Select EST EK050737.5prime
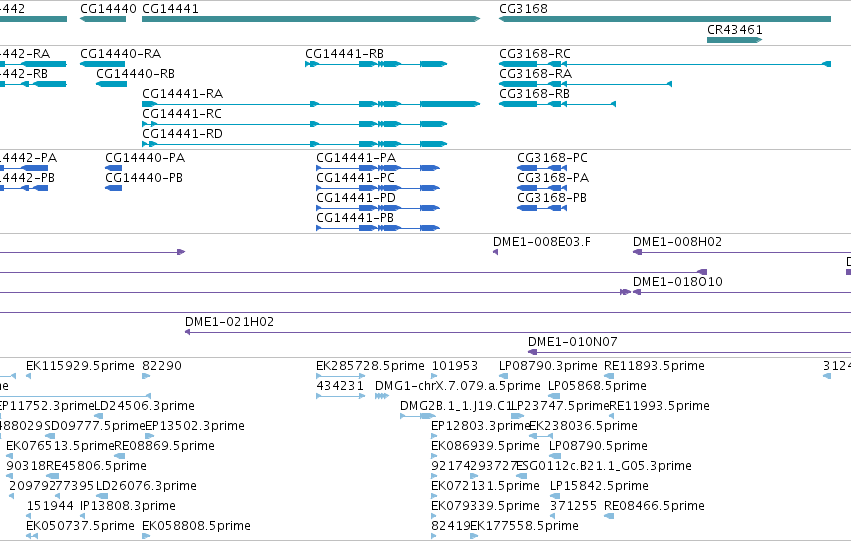This screenshot has height=541, width=851. coord(31,536)
